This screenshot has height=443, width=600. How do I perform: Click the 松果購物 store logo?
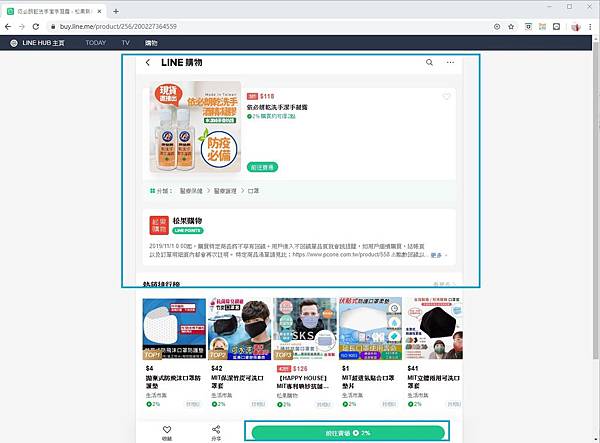159,225
